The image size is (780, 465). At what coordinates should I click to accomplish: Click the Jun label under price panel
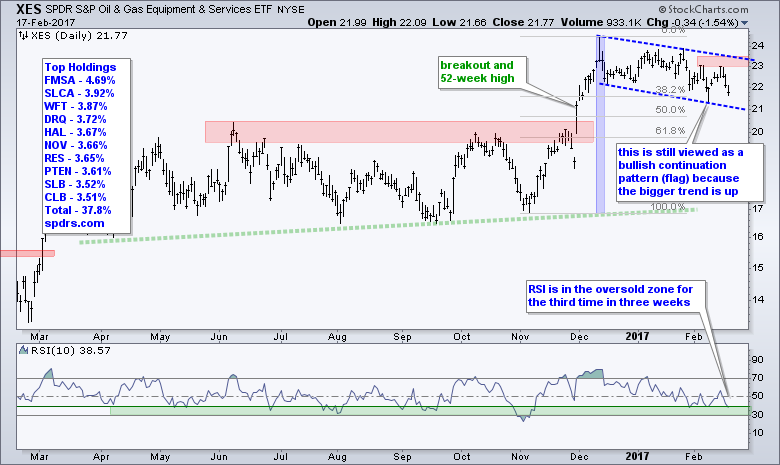(219, 337)
